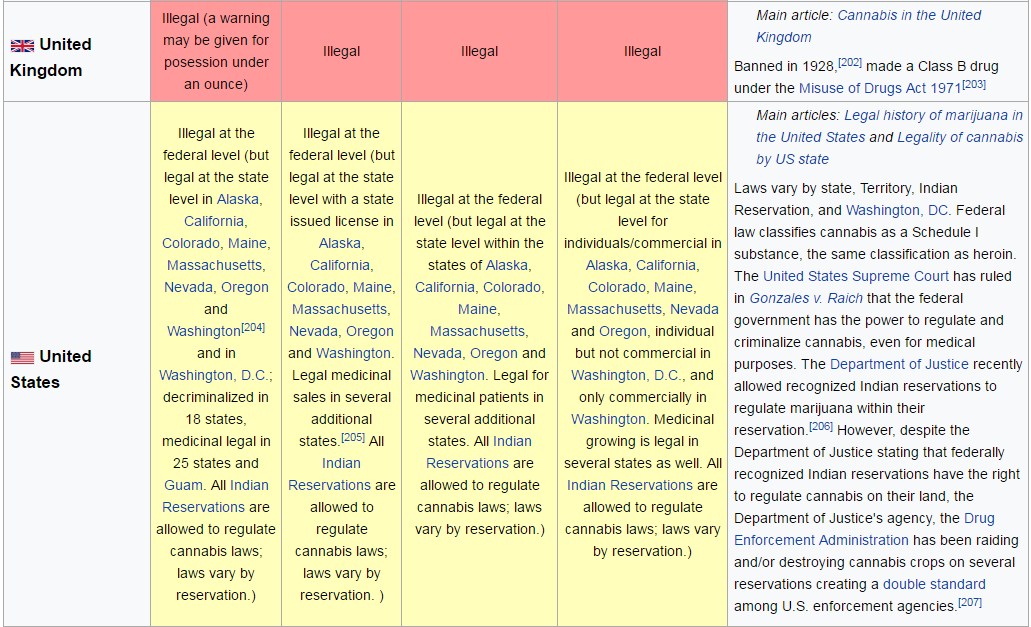1031x627 pixels.
Task: Click the United Kingdom flag icon
Action: 22,45
